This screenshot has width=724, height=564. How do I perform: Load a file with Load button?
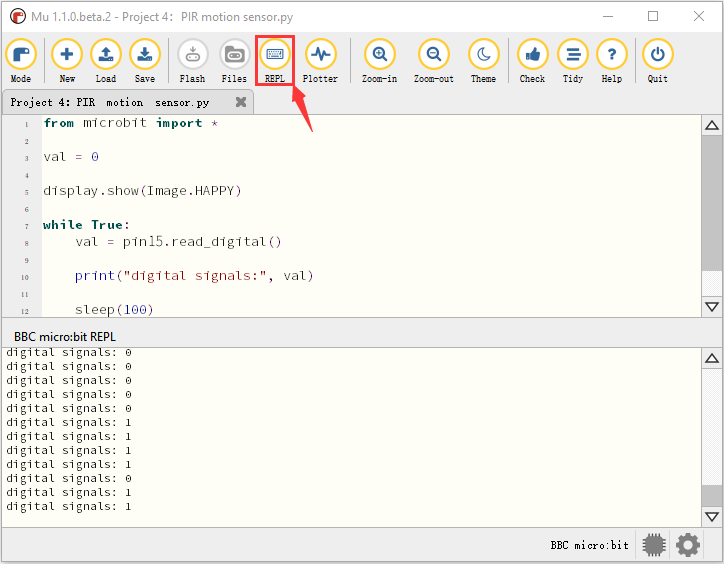point(106,61)
